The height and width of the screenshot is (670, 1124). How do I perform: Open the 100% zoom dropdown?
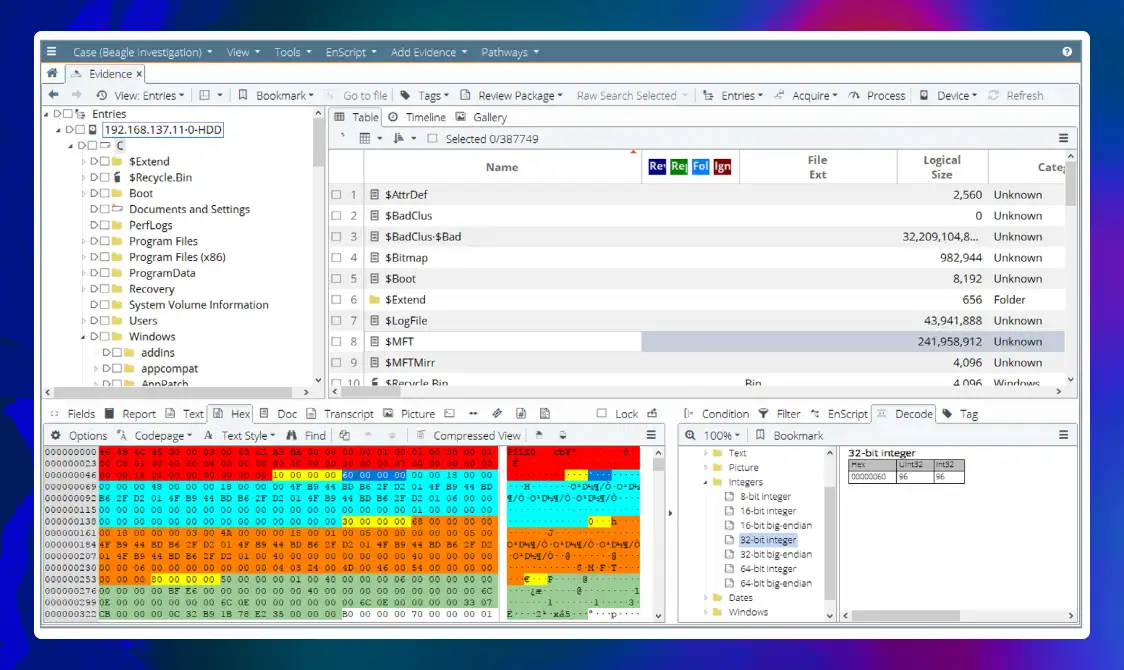coord(722,435)
